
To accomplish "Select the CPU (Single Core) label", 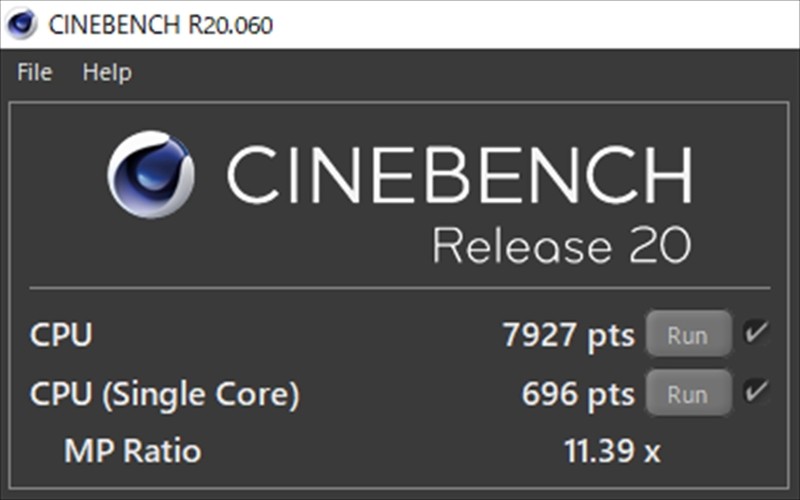I will pyautogui.click(x=165, y=394).
